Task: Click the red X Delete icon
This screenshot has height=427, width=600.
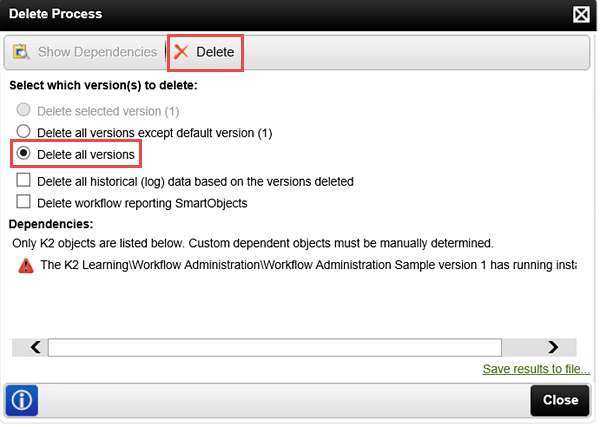Action: click(x=181, y=52)
